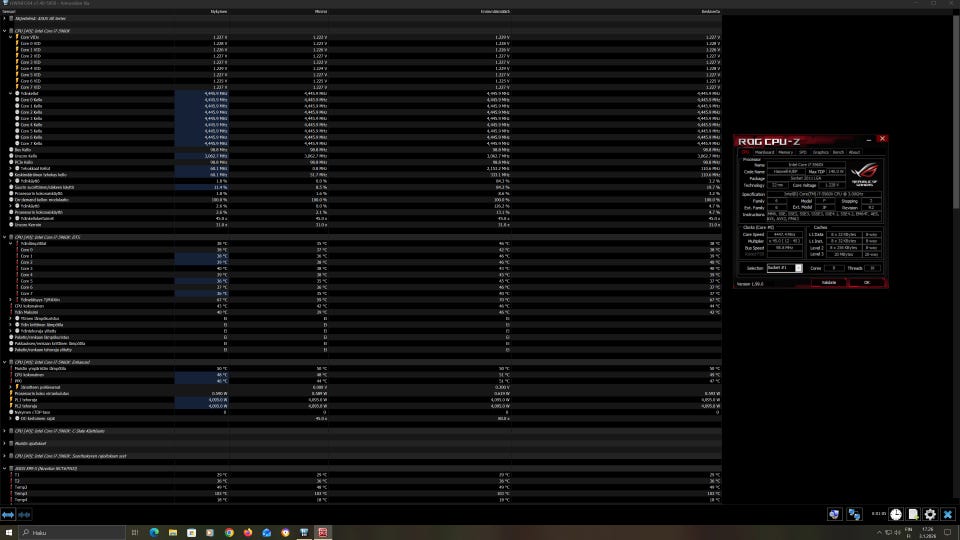Select the Core 0 VID row
The height and width of the screenshot is (540, 960).
361,43
